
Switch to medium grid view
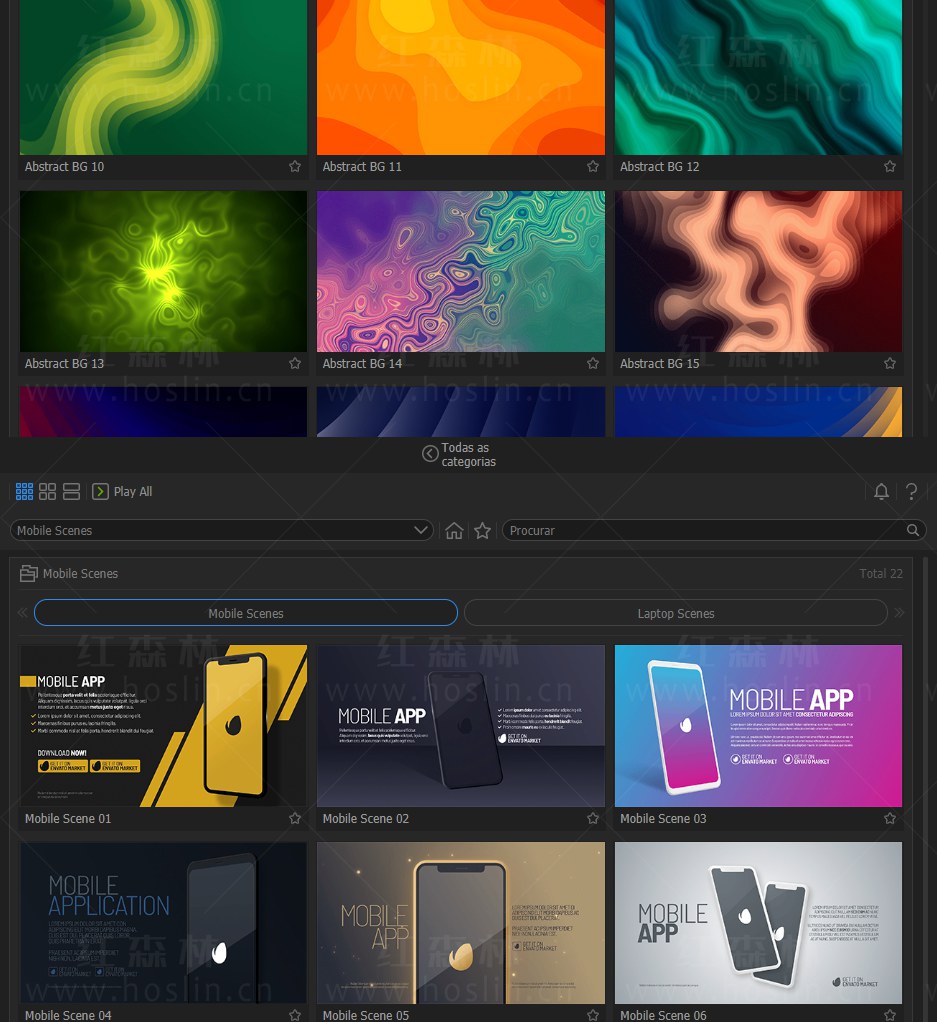point(48,491)
